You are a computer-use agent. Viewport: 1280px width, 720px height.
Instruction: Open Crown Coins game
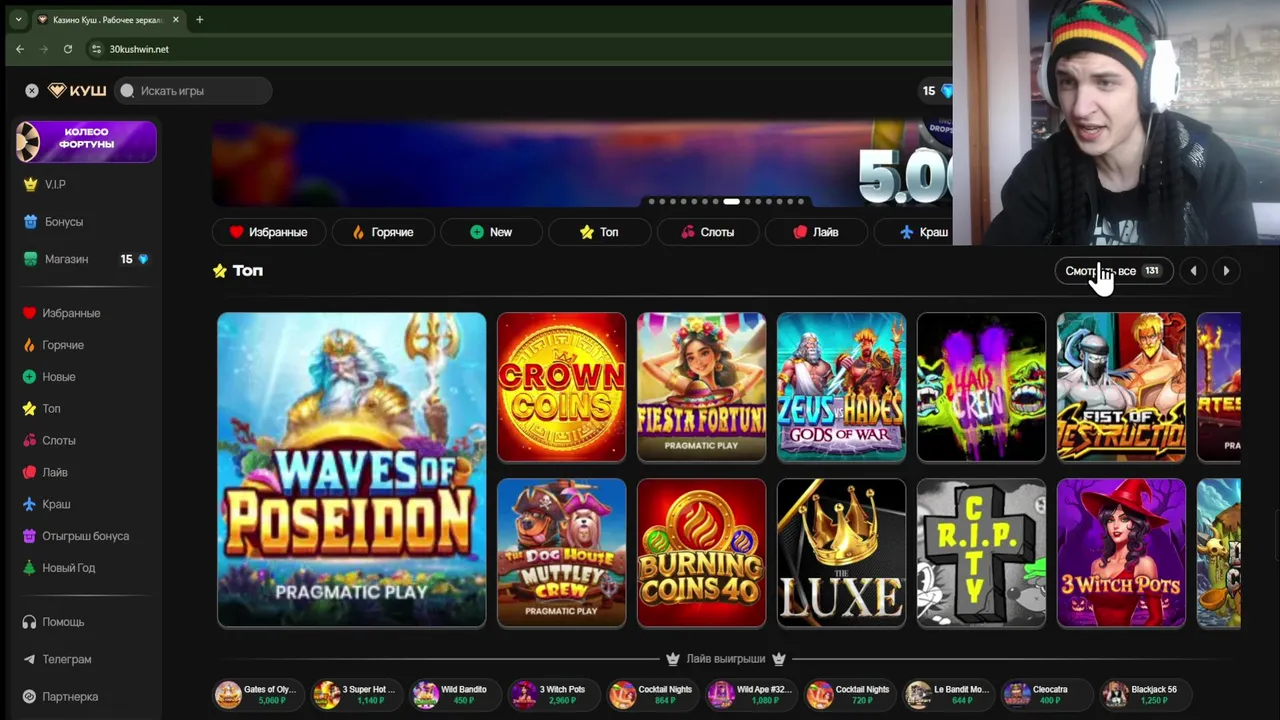click(x=561, y=387)
